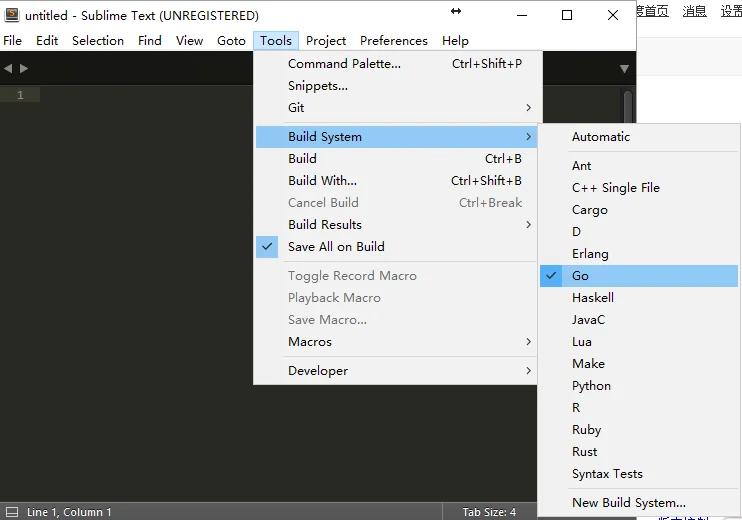Run the Build command
The image size is (742, 520).
click(397, 159)
